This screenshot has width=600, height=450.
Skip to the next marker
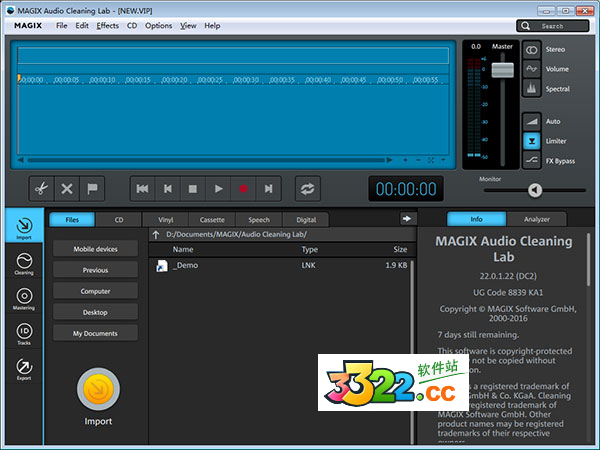(268, 189)
